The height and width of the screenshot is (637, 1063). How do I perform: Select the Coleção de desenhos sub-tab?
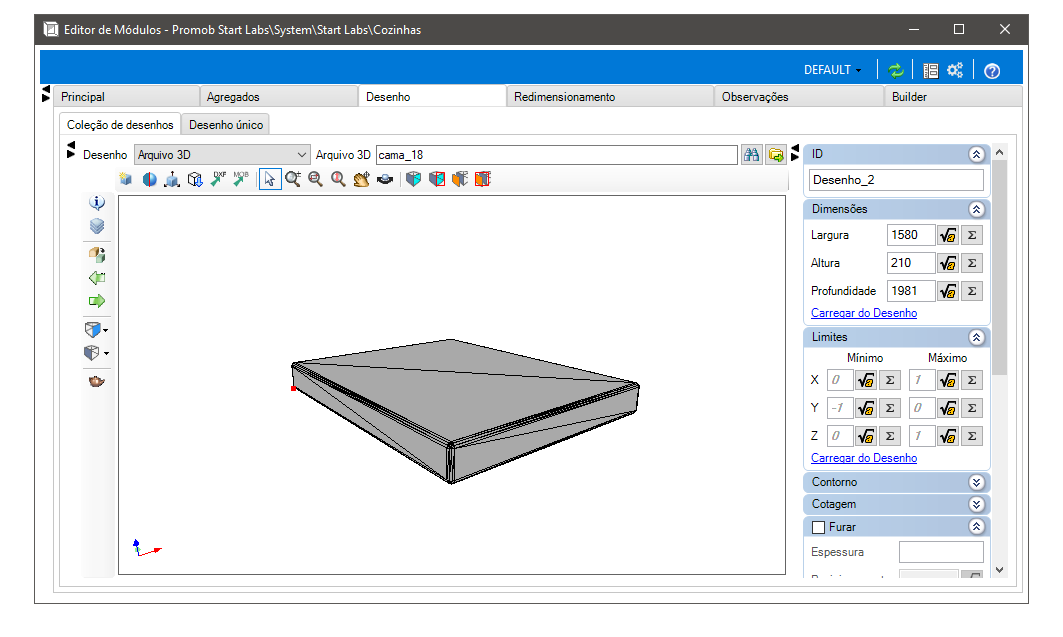(x=120, y=125)
